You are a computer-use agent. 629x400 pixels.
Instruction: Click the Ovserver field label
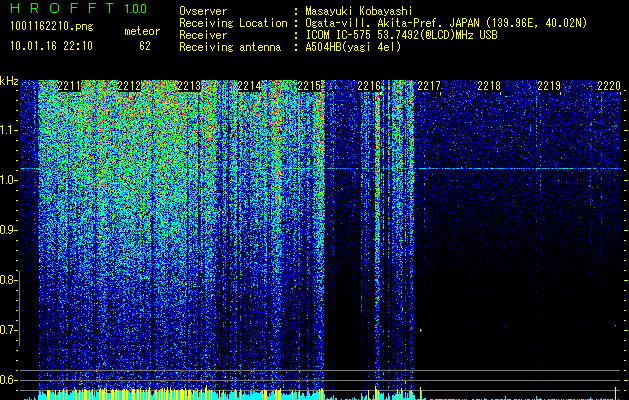coord(203,11)
